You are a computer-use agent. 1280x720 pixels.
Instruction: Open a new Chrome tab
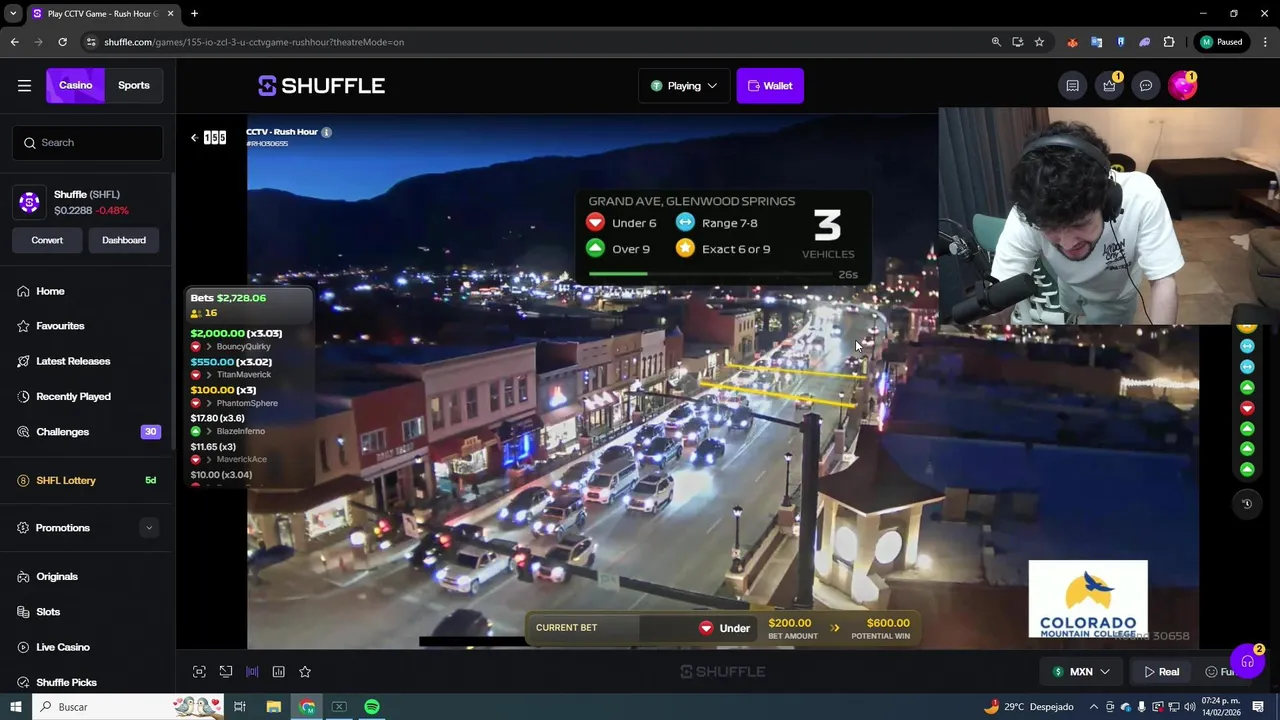point(194,14)
